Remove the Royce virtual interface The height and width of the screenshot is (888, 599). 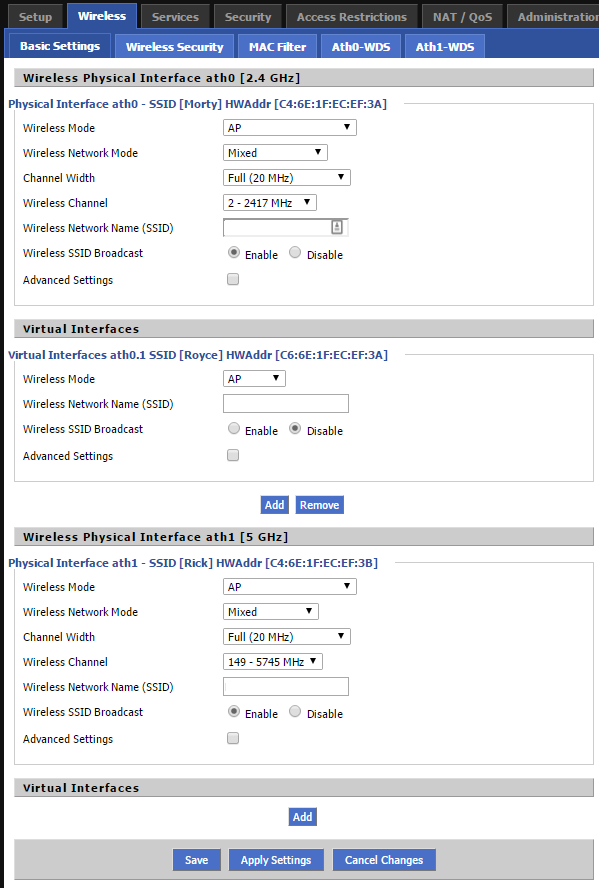click(x=319, y=504)
